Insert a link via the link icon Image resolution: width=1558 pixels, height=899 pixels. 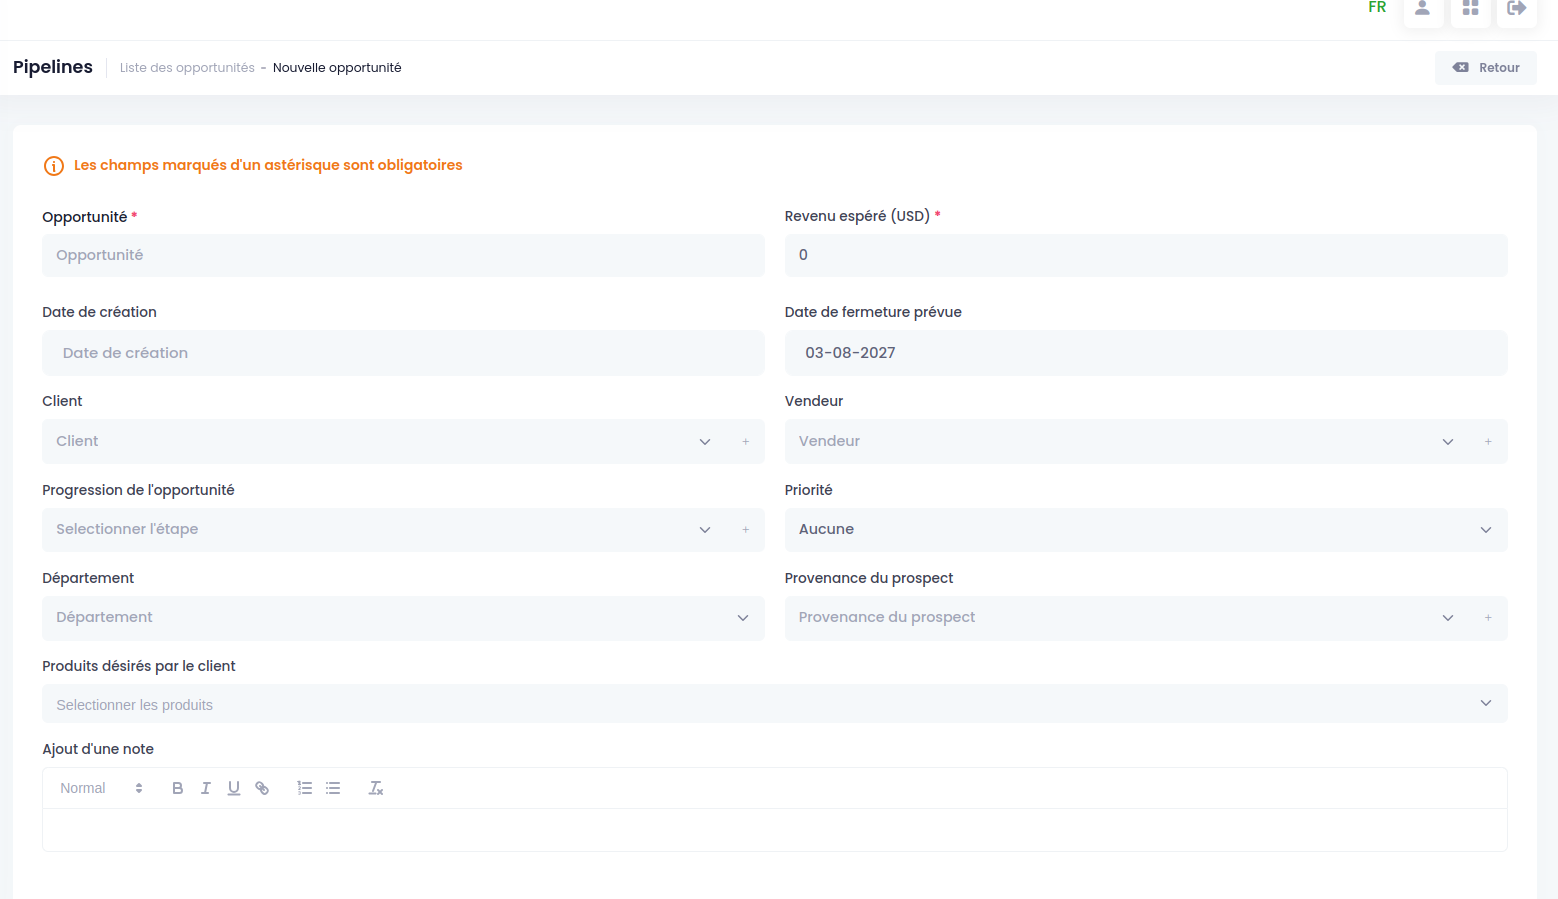pos(262,788)
